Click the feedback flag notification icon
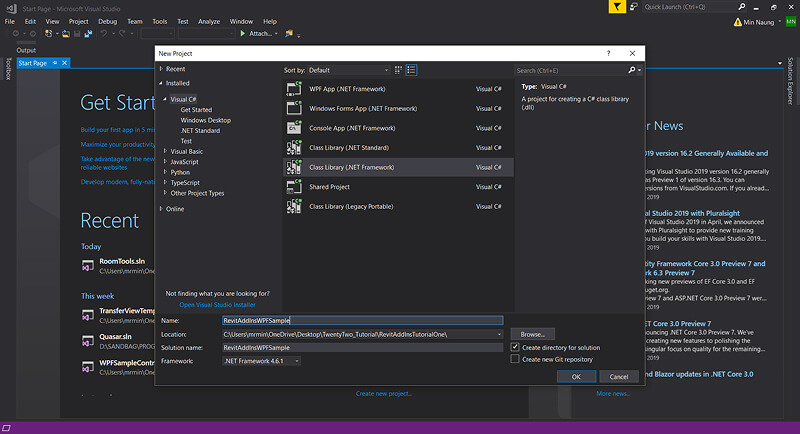 618,7
